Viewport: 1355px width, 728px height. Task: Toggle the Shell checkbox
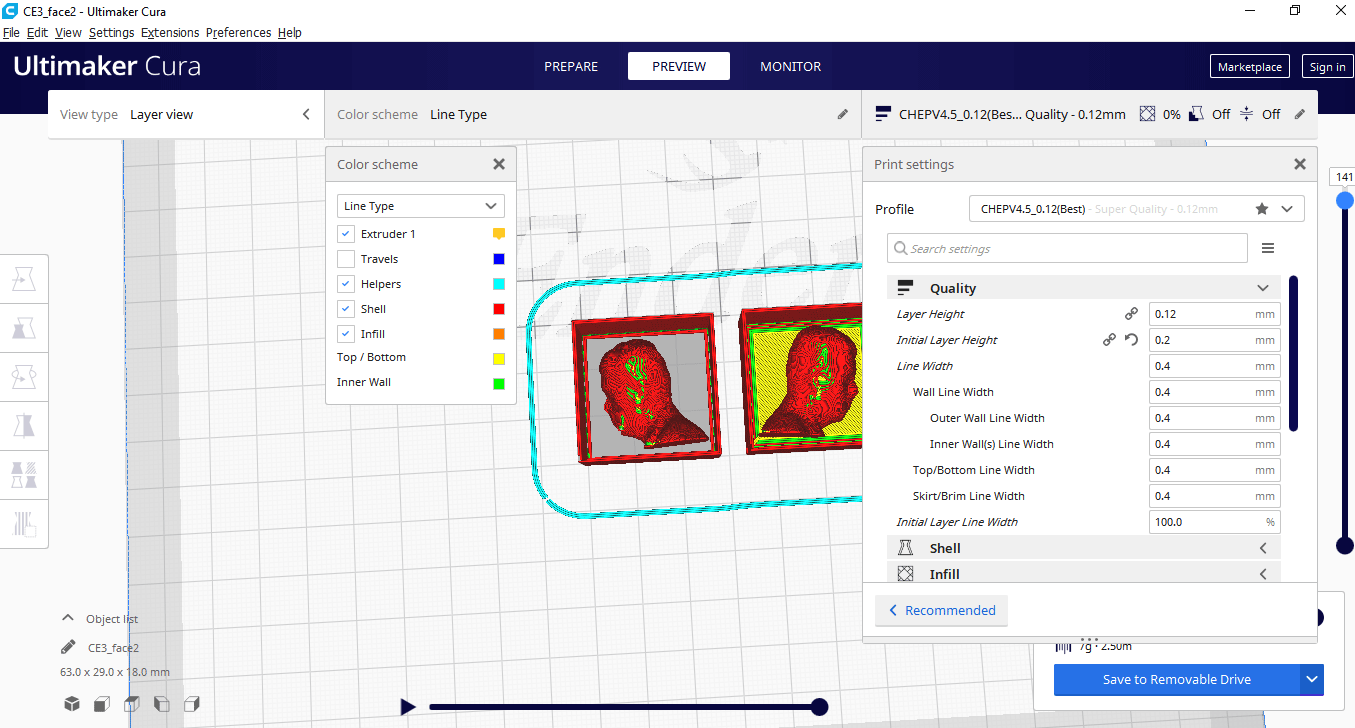coord(346,309)
